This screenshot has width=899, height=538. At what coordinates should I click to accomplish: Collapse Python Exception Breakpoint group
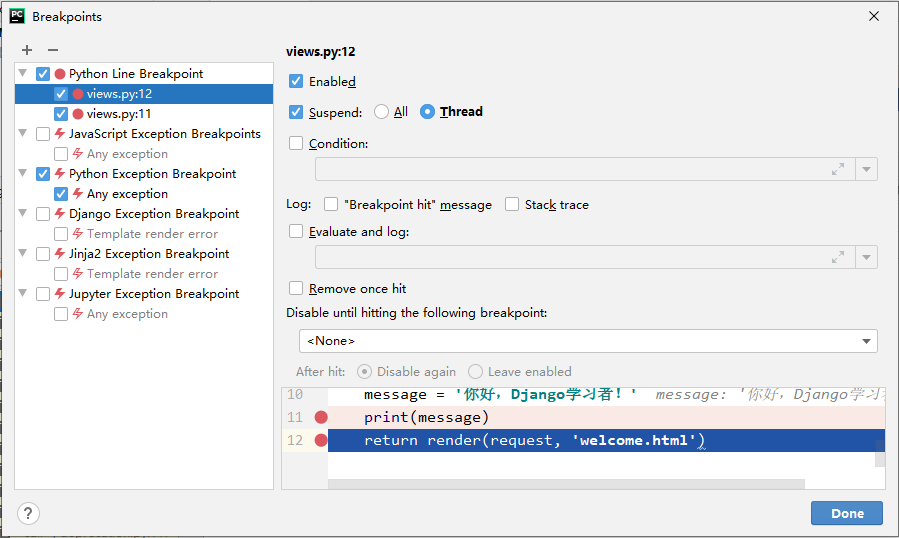(x=23, y=173)
